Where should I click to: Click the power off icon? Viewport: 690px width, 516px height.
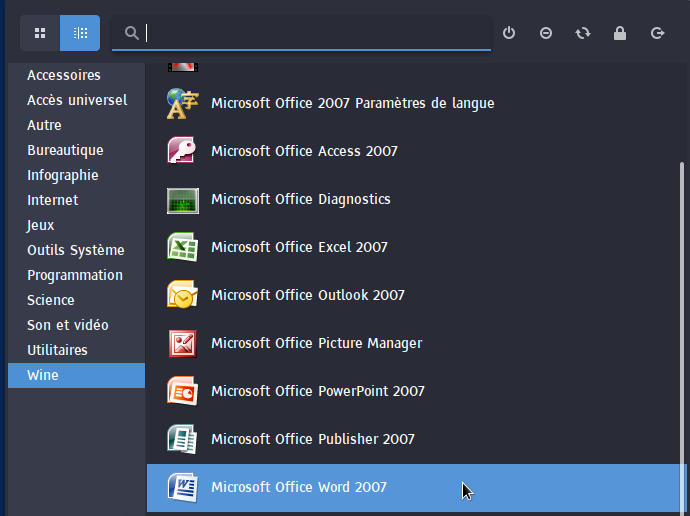pyautogui.click(x=509, y=33)
